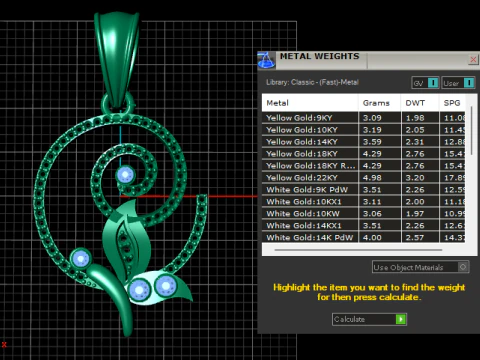The width and height of the screenshot is (480, 360).
Task: Select the center spiral gemstone
Action: [x=125, y=174]
